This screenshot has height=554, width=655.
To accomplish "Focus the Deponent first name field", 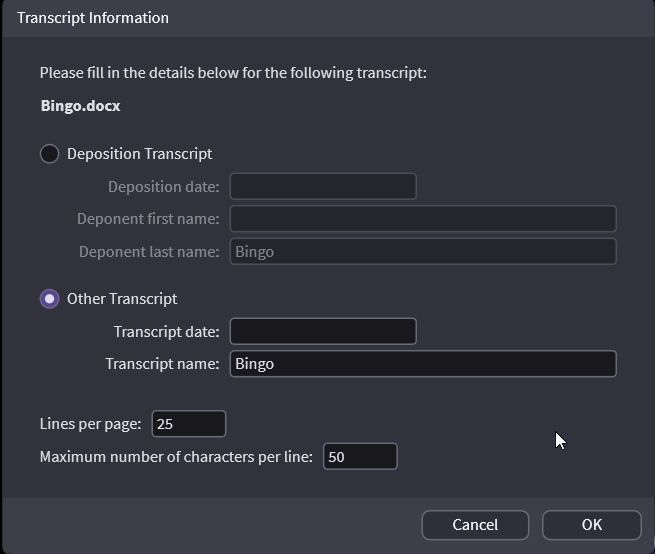I will coord(422,219).
